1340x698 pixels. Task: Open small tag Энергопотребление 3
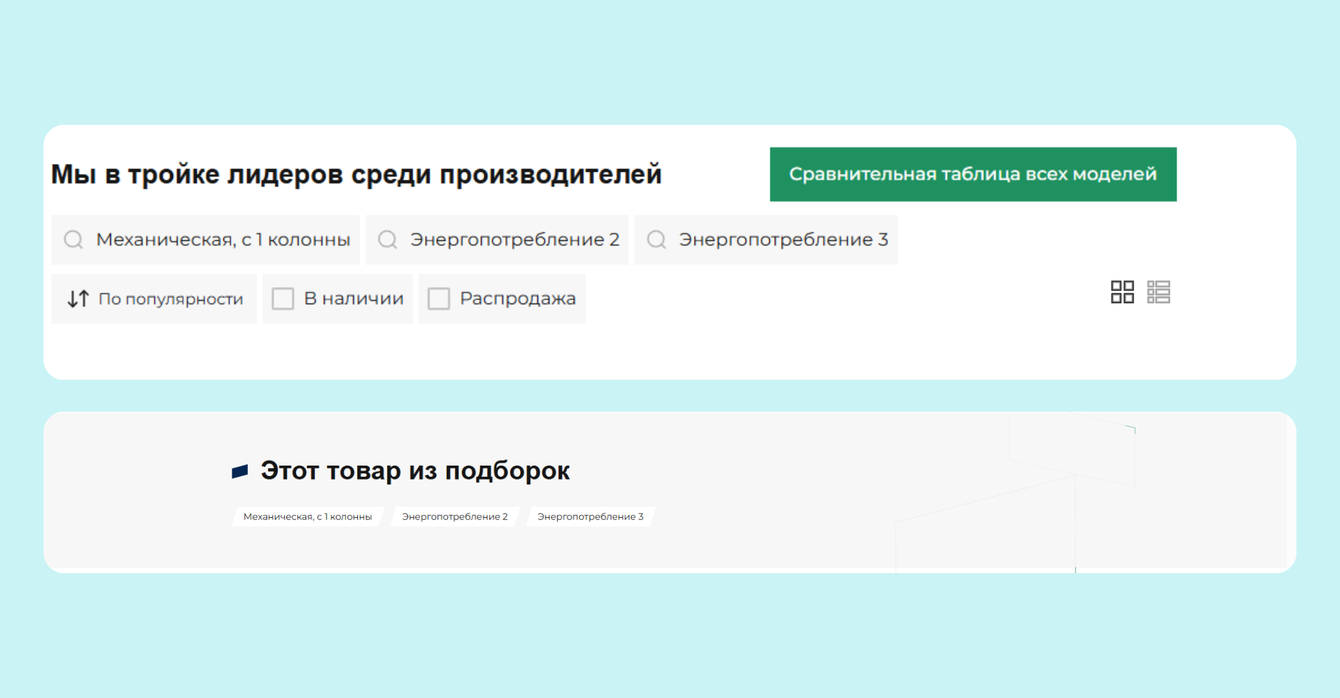(590, 517)
